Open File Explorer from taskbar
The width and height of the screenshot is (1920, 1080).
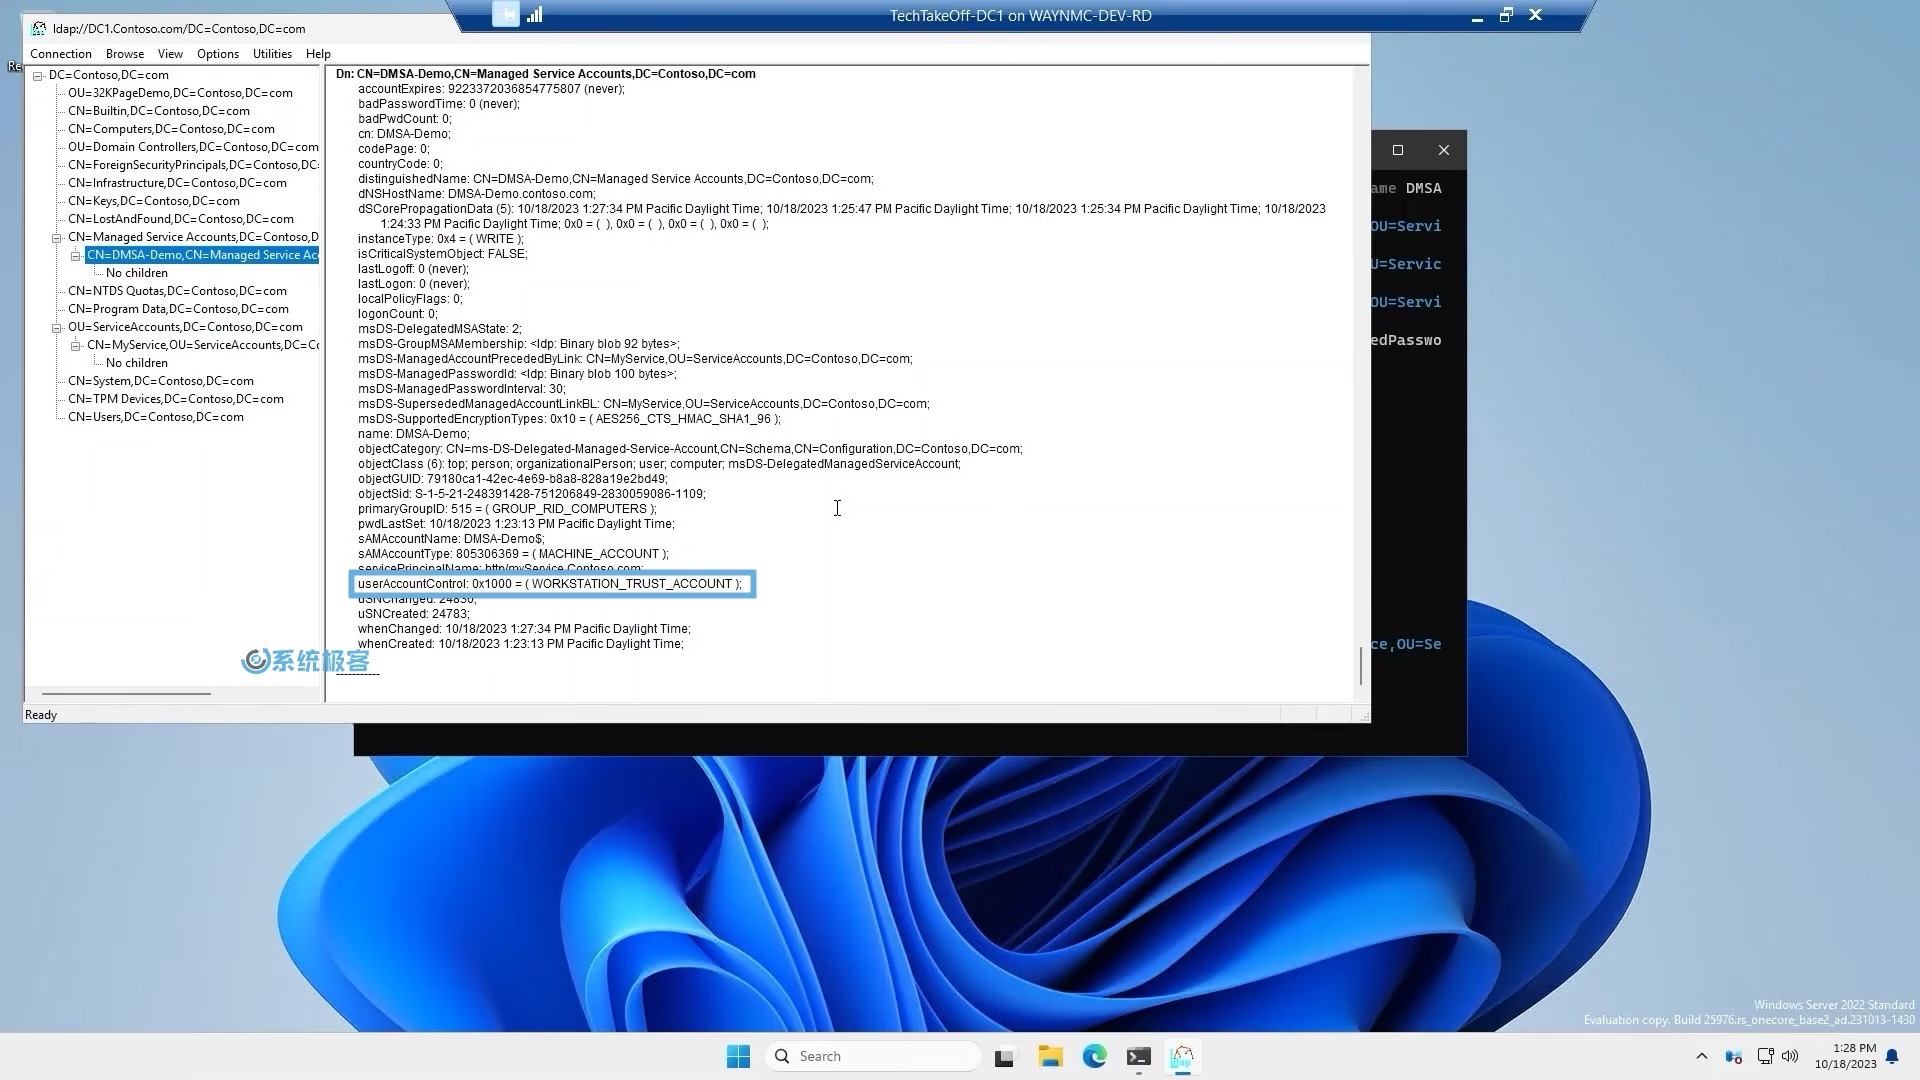[x=1050, y=1056]
